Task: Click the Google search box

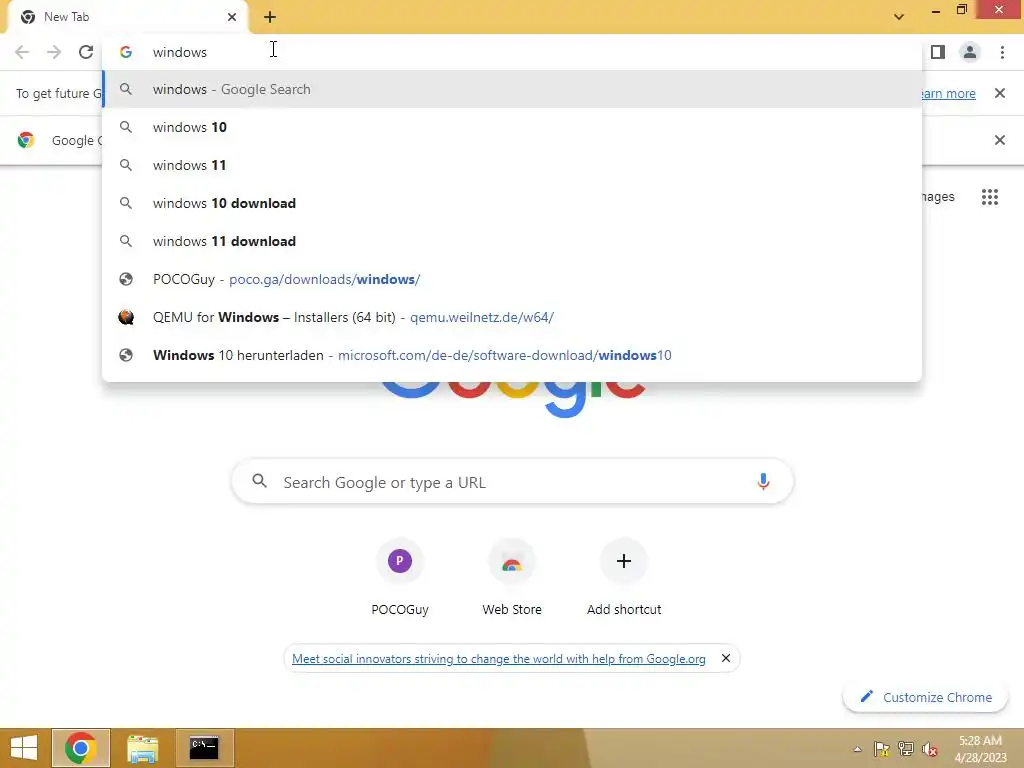Action: click(513, 482)
